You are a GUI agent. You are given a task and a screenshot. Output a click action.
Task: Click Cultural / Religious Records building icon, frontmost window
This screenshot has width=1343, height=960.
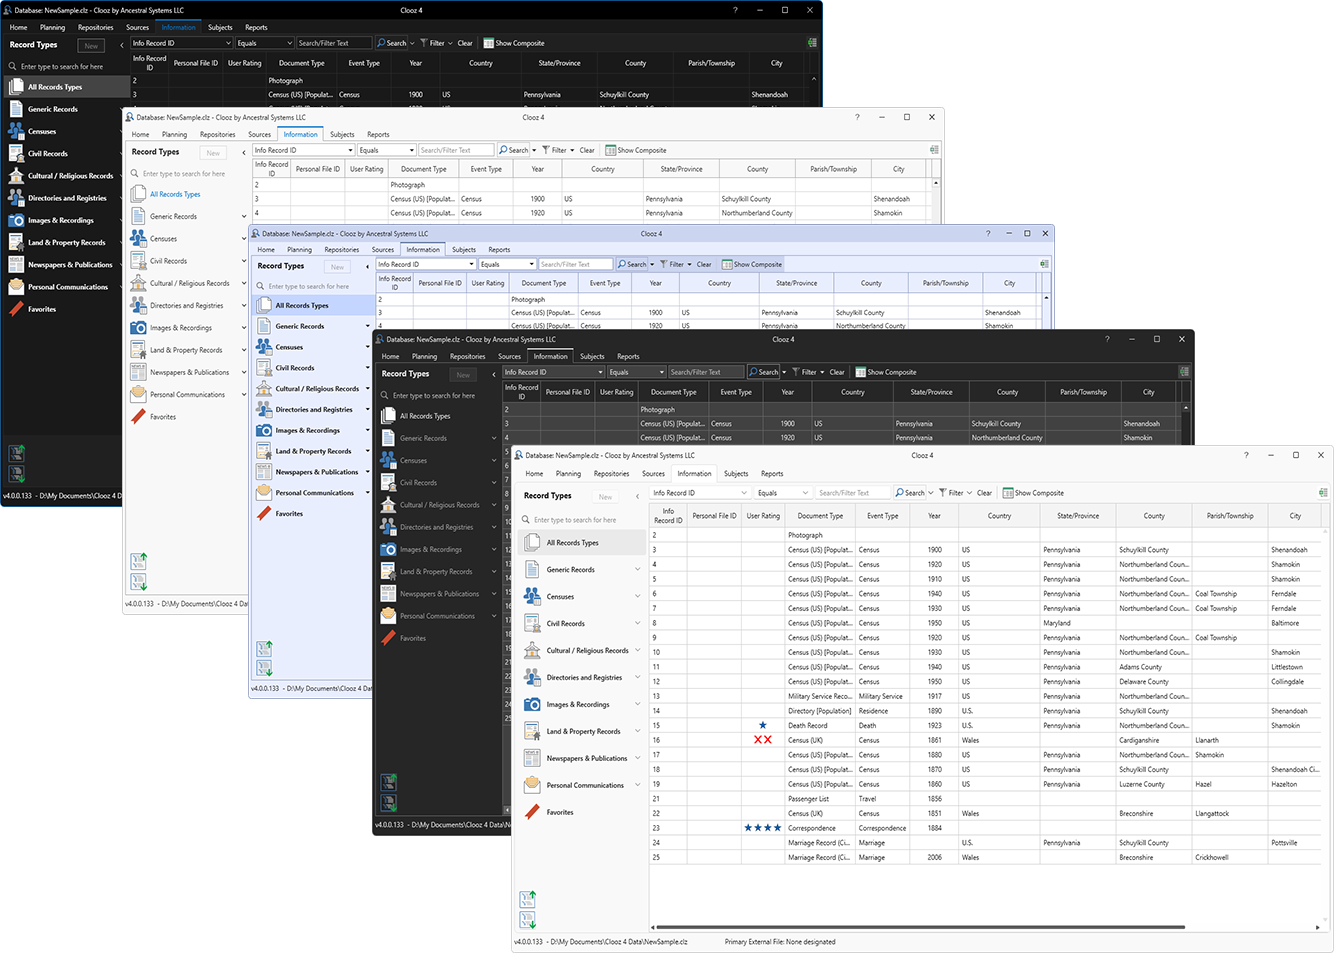coord(532,650)
